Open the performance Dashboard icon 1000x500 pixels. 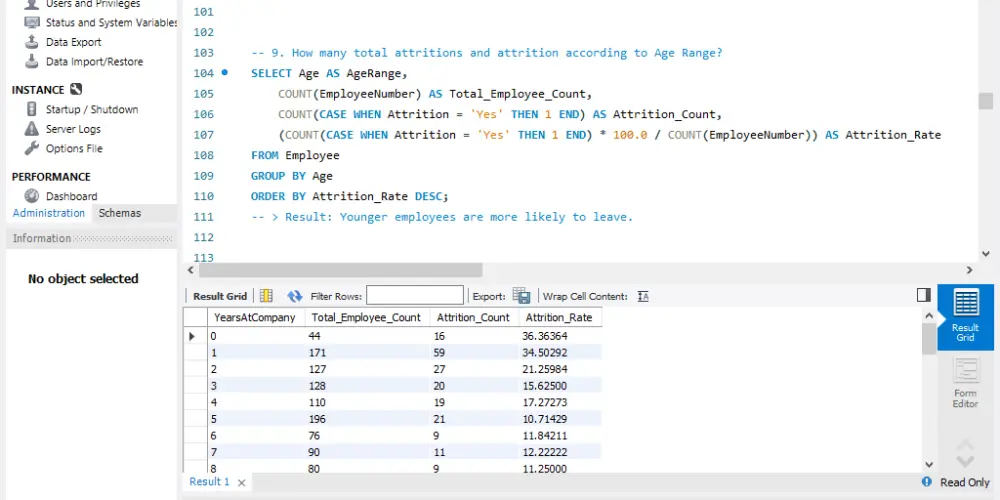(x=32, y=196)
